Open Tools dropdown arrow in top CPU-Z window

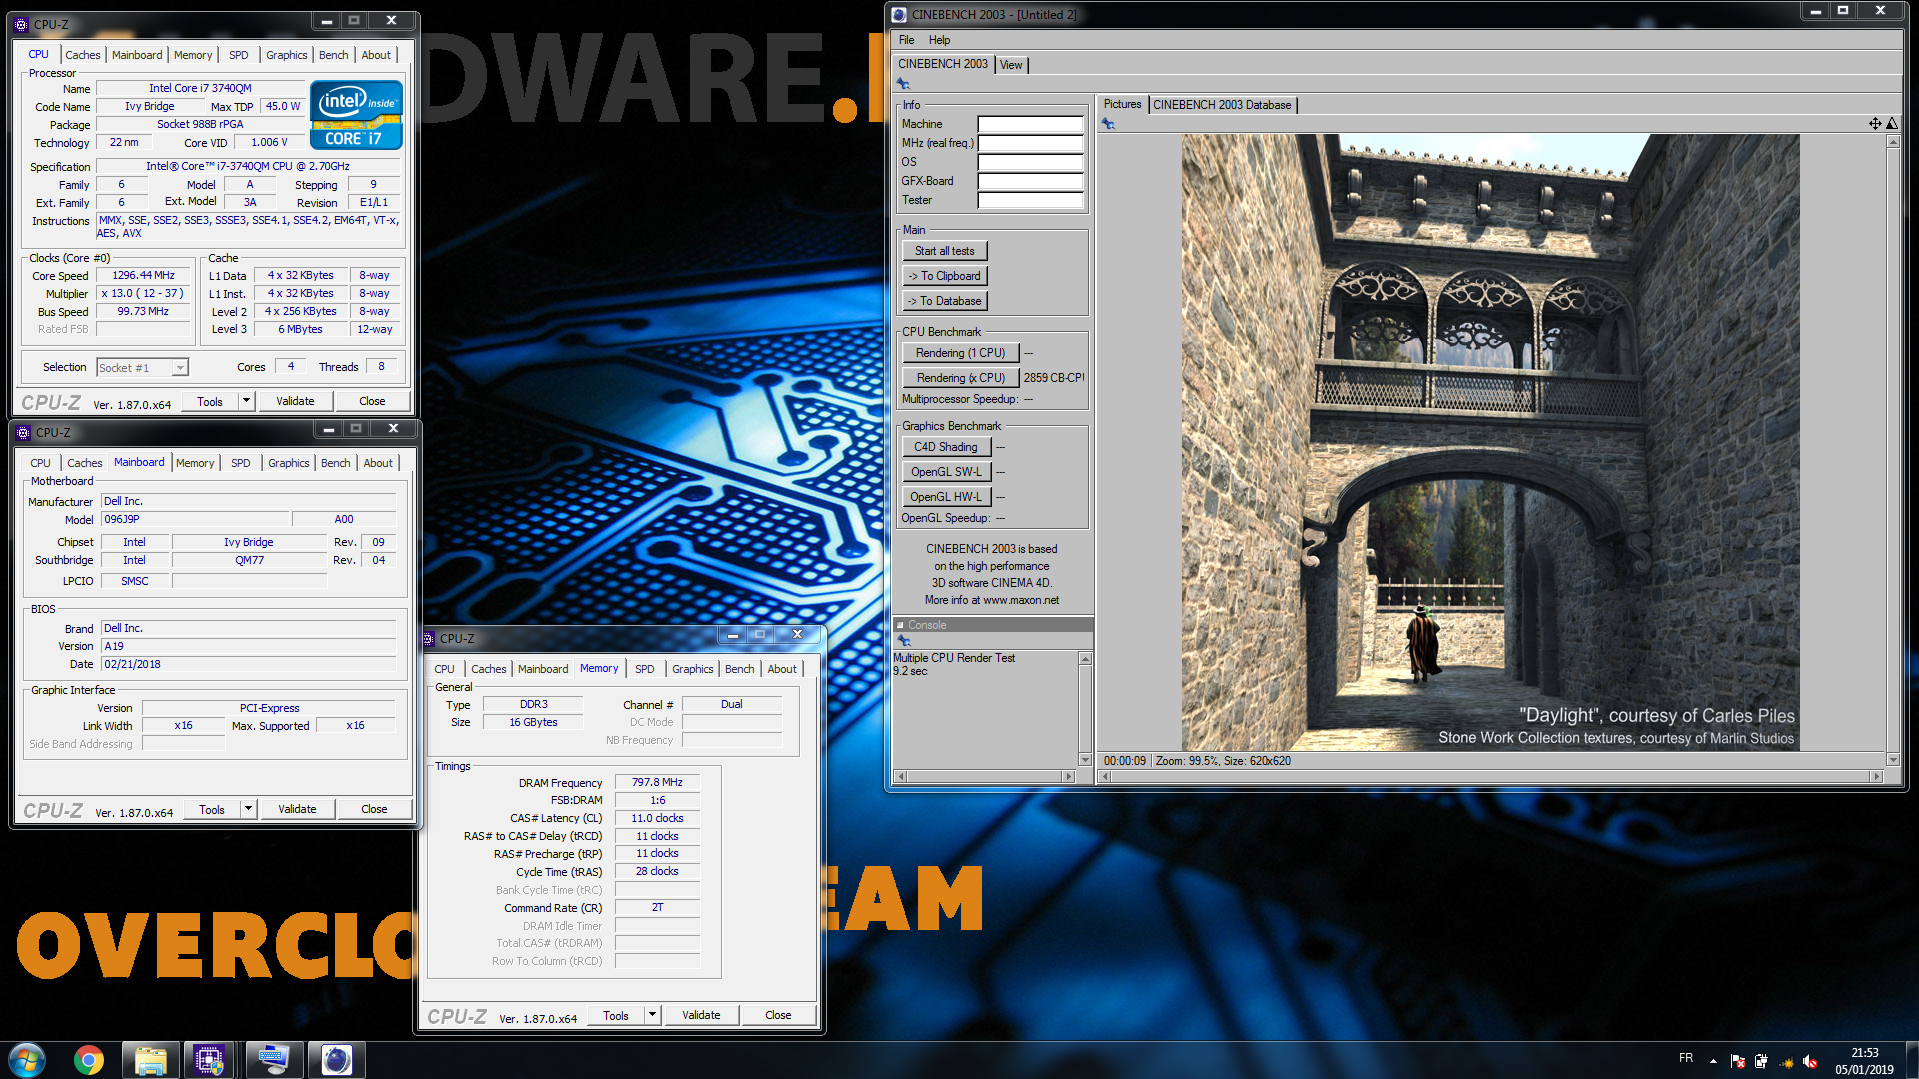click(x=246, y=401)
